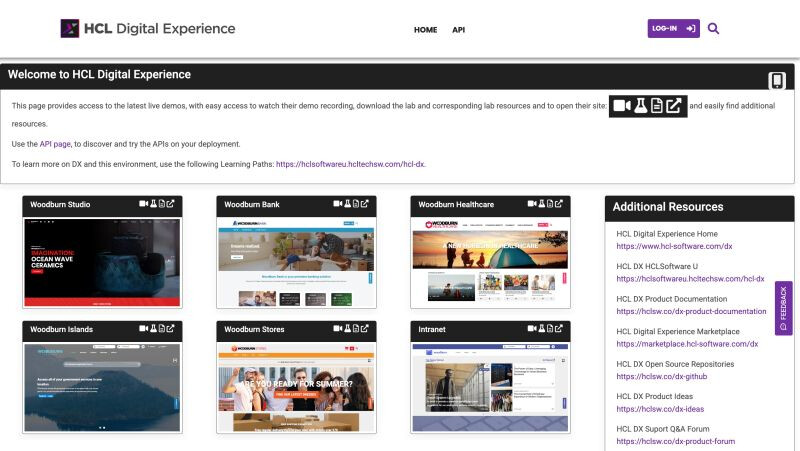Open the hclsw.co/dx-product-forum link
The width and height of the screenshot is (800, 451).
click(x=676, y=441)
